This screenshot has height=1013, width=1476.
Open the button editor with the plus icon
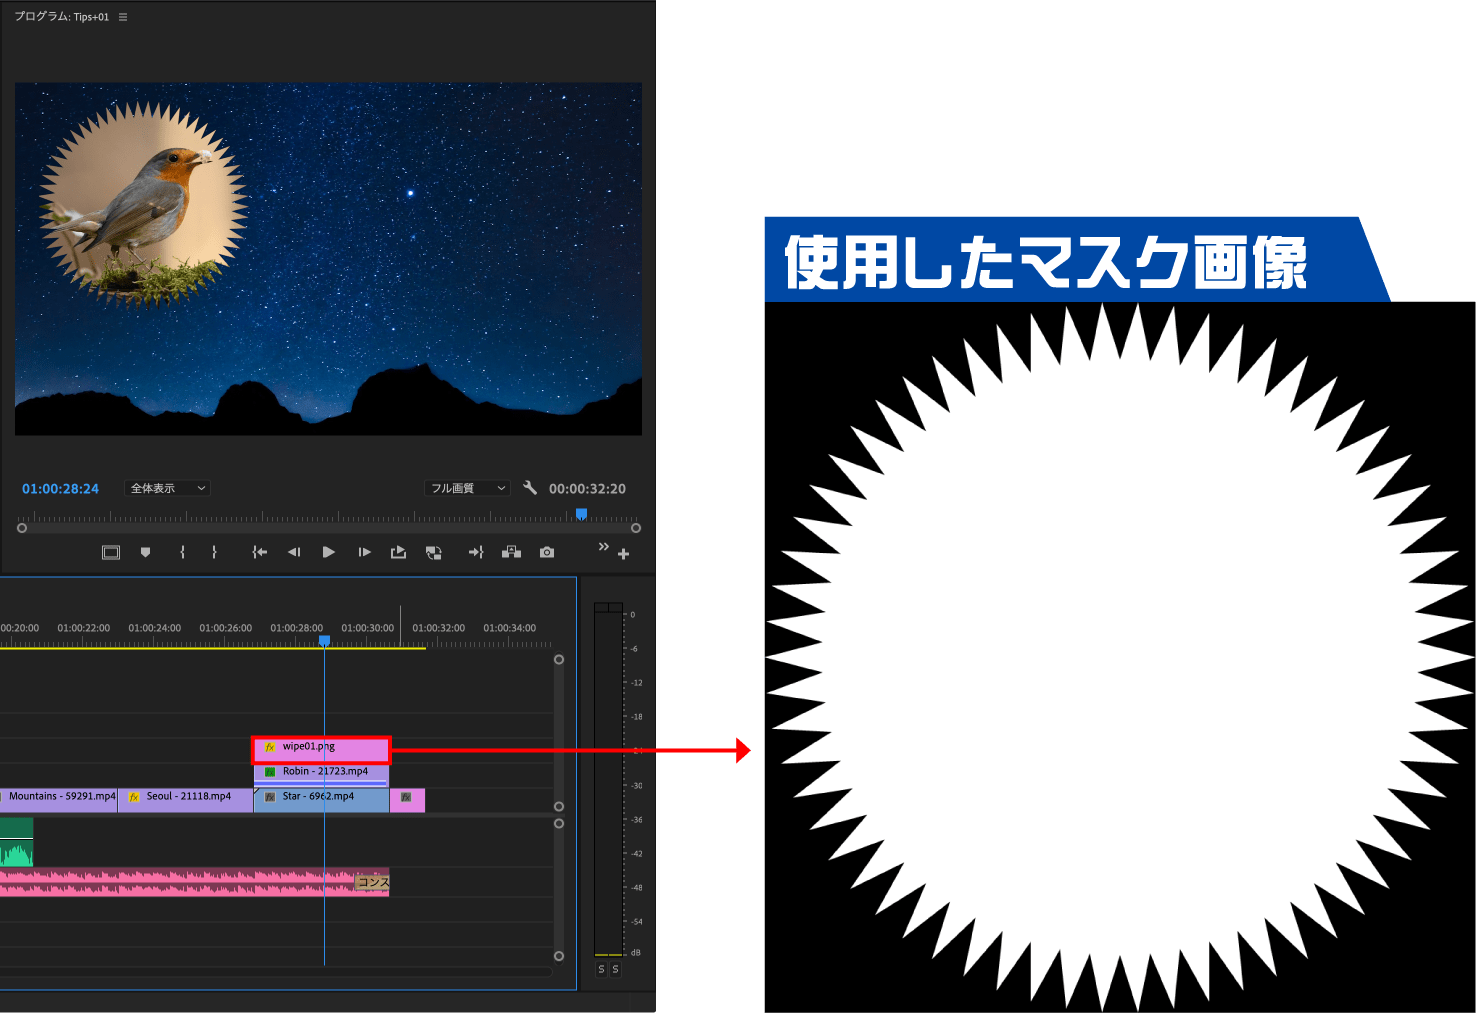pyautogui.click(x=623, y=554)
